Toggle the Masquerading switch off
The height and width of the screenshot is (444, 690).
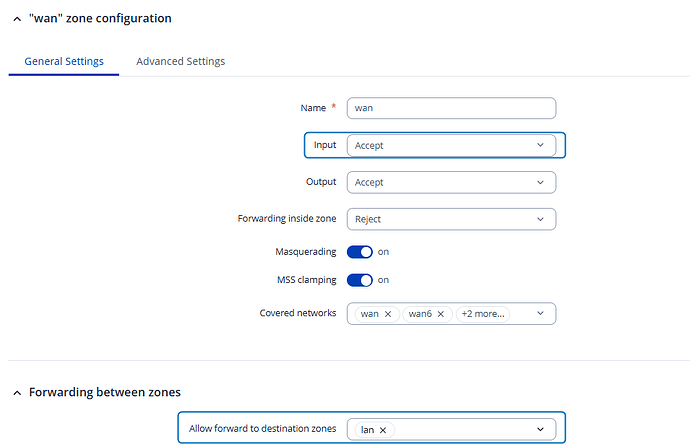(x=359, y=252)
